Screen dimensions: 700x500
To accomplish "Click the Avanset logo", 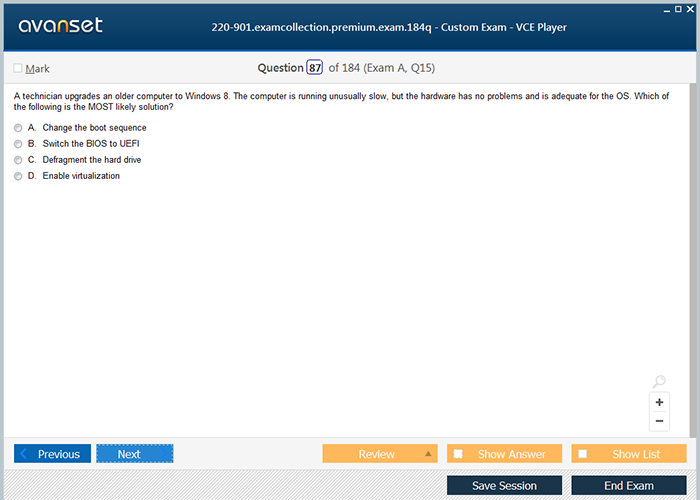I will click(x=61, y=26).
